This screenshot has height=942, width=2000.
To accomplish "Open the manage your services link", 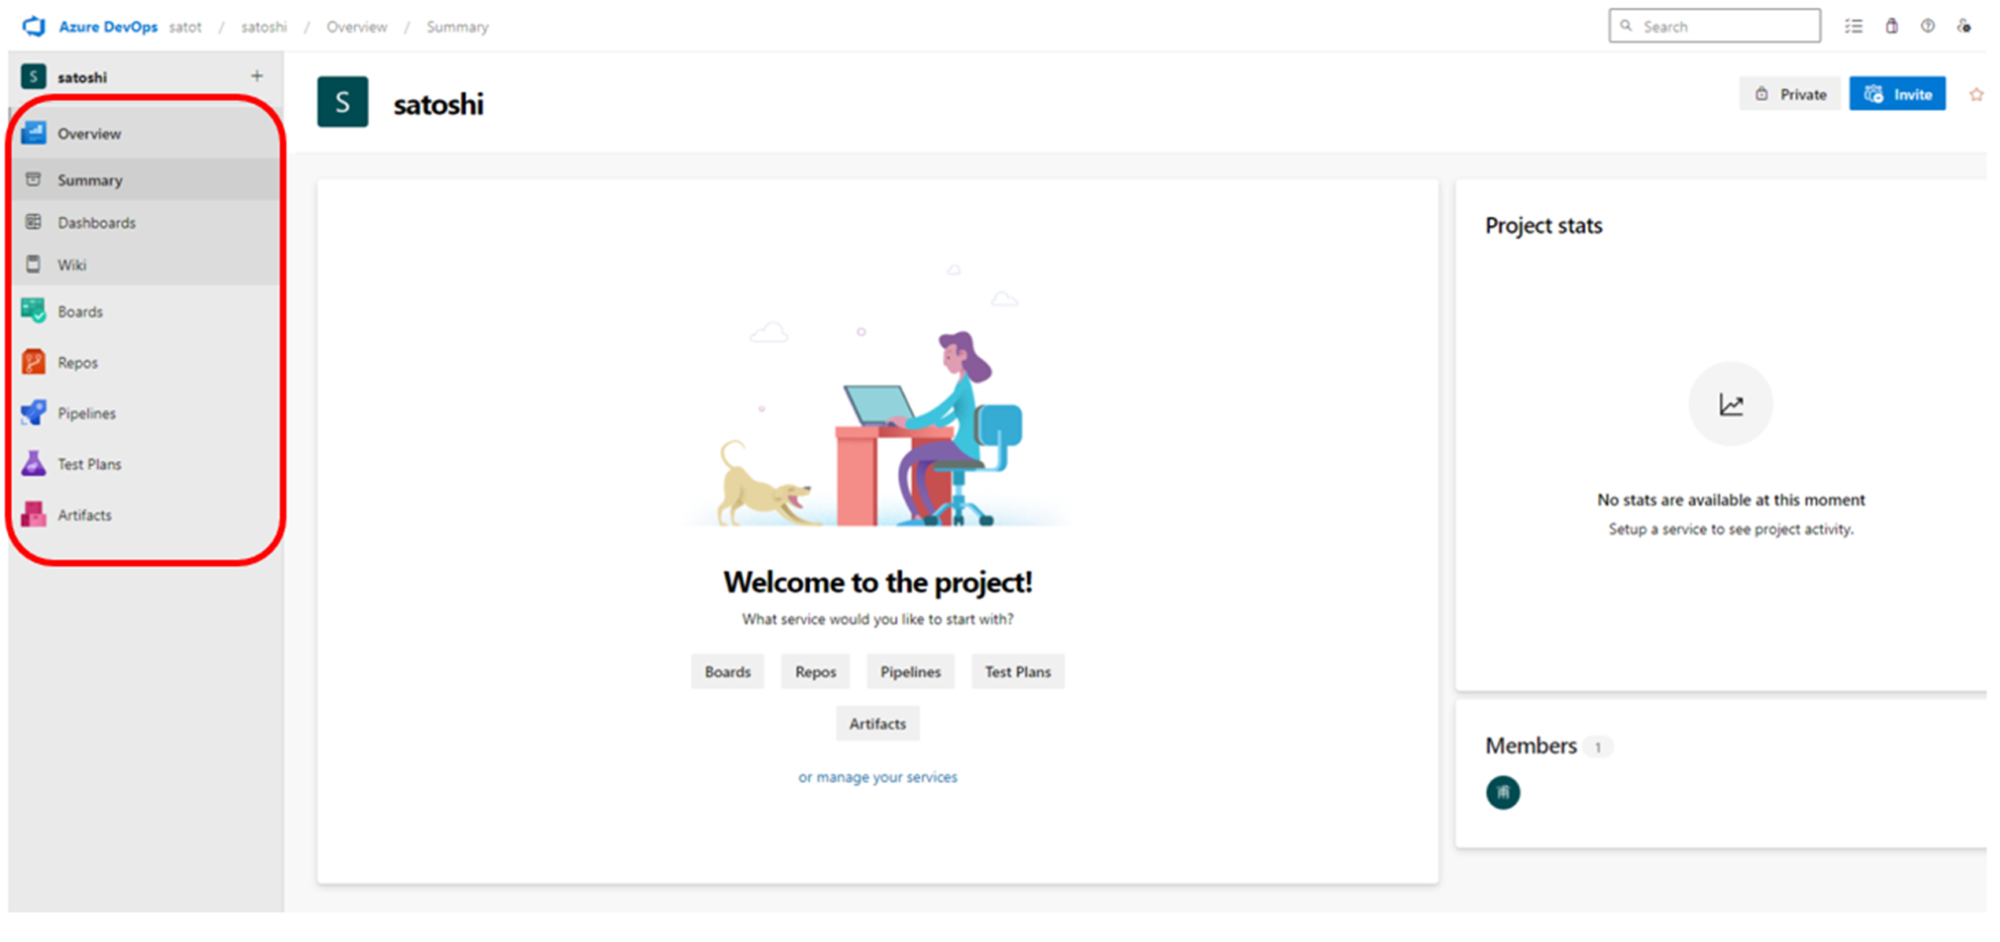I will click(x=877, y=776).
